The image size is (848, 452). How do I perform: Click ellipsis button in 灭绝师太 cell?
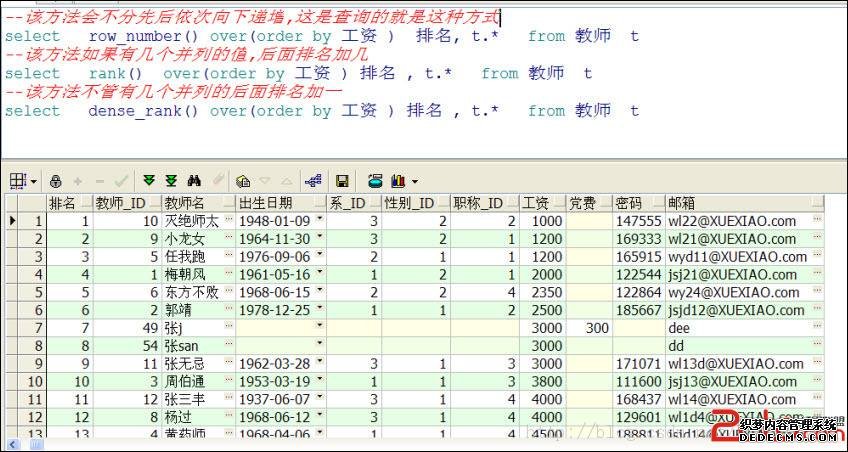click(x=227, y=221)
